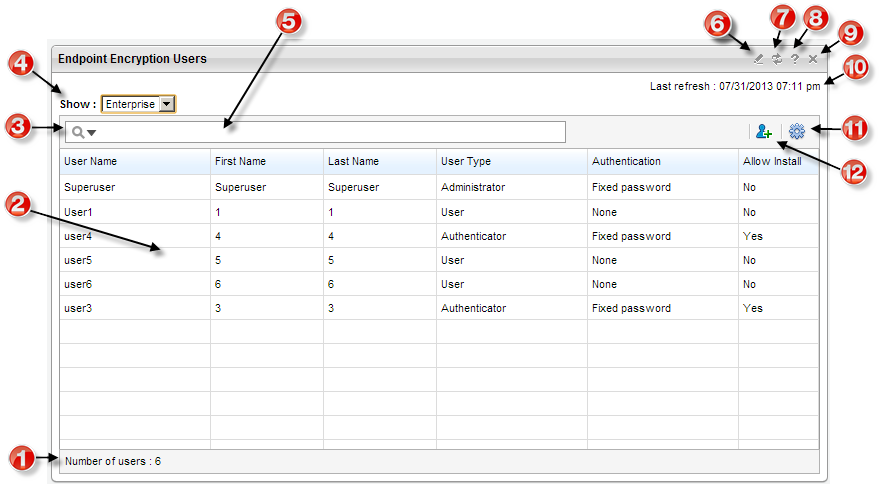The height and width of the screenshot is (491, 882).
Task: Click the magnifying glass search icon
Action: pos(77,132)
